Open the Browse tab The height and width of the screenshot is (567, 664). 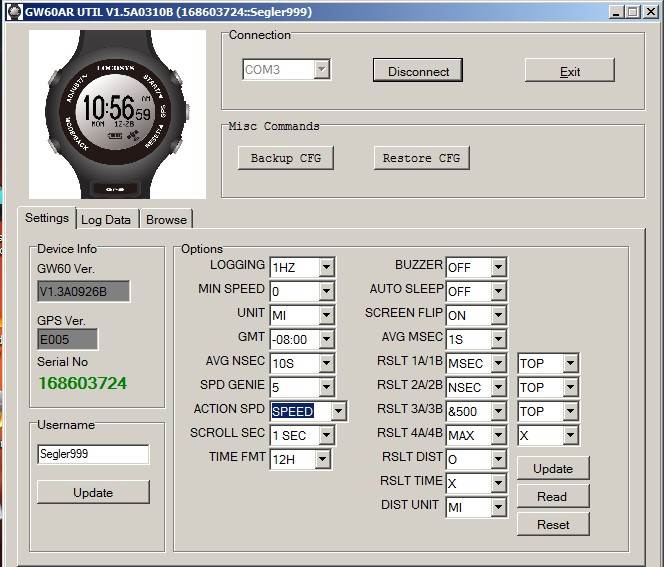point(166,220)
